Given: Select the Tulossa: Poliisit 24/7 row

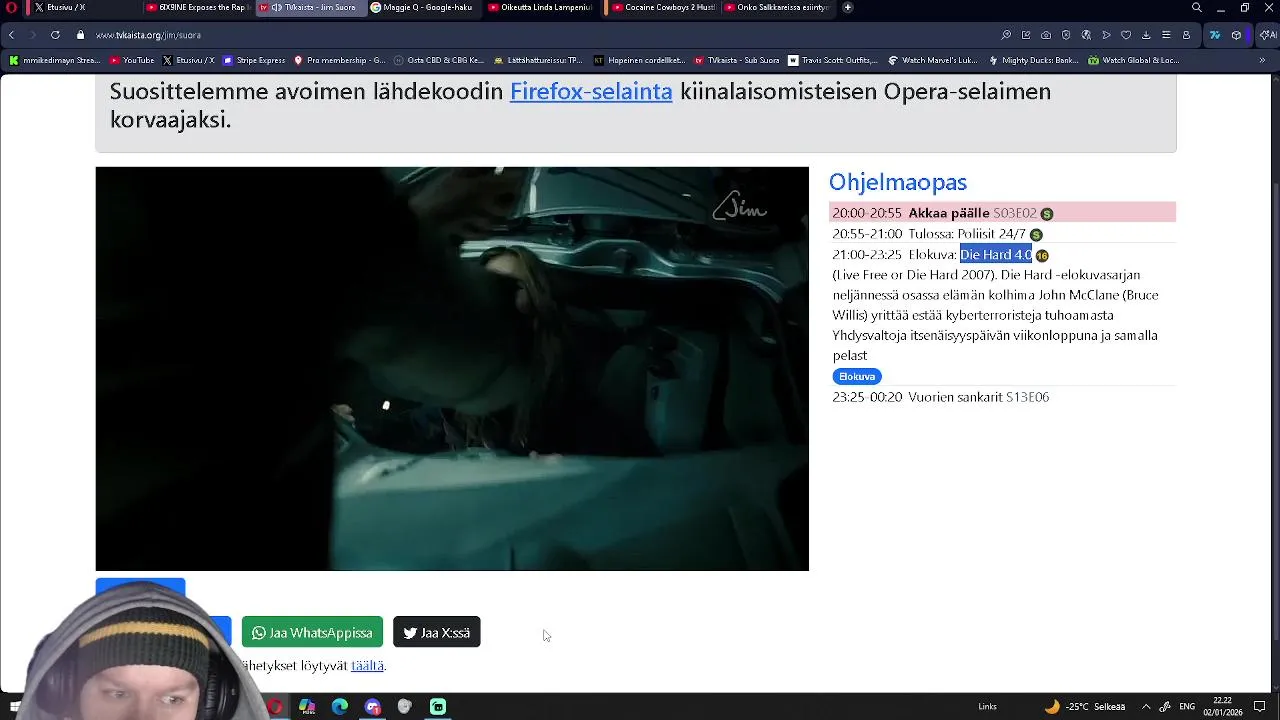Looking at the screenshot, I should tap(1002, 234).
